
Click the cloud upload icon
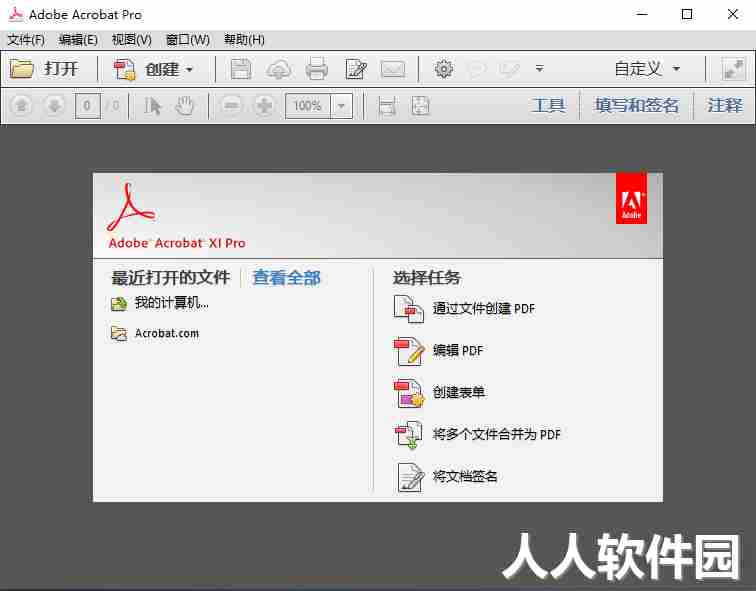278,70
